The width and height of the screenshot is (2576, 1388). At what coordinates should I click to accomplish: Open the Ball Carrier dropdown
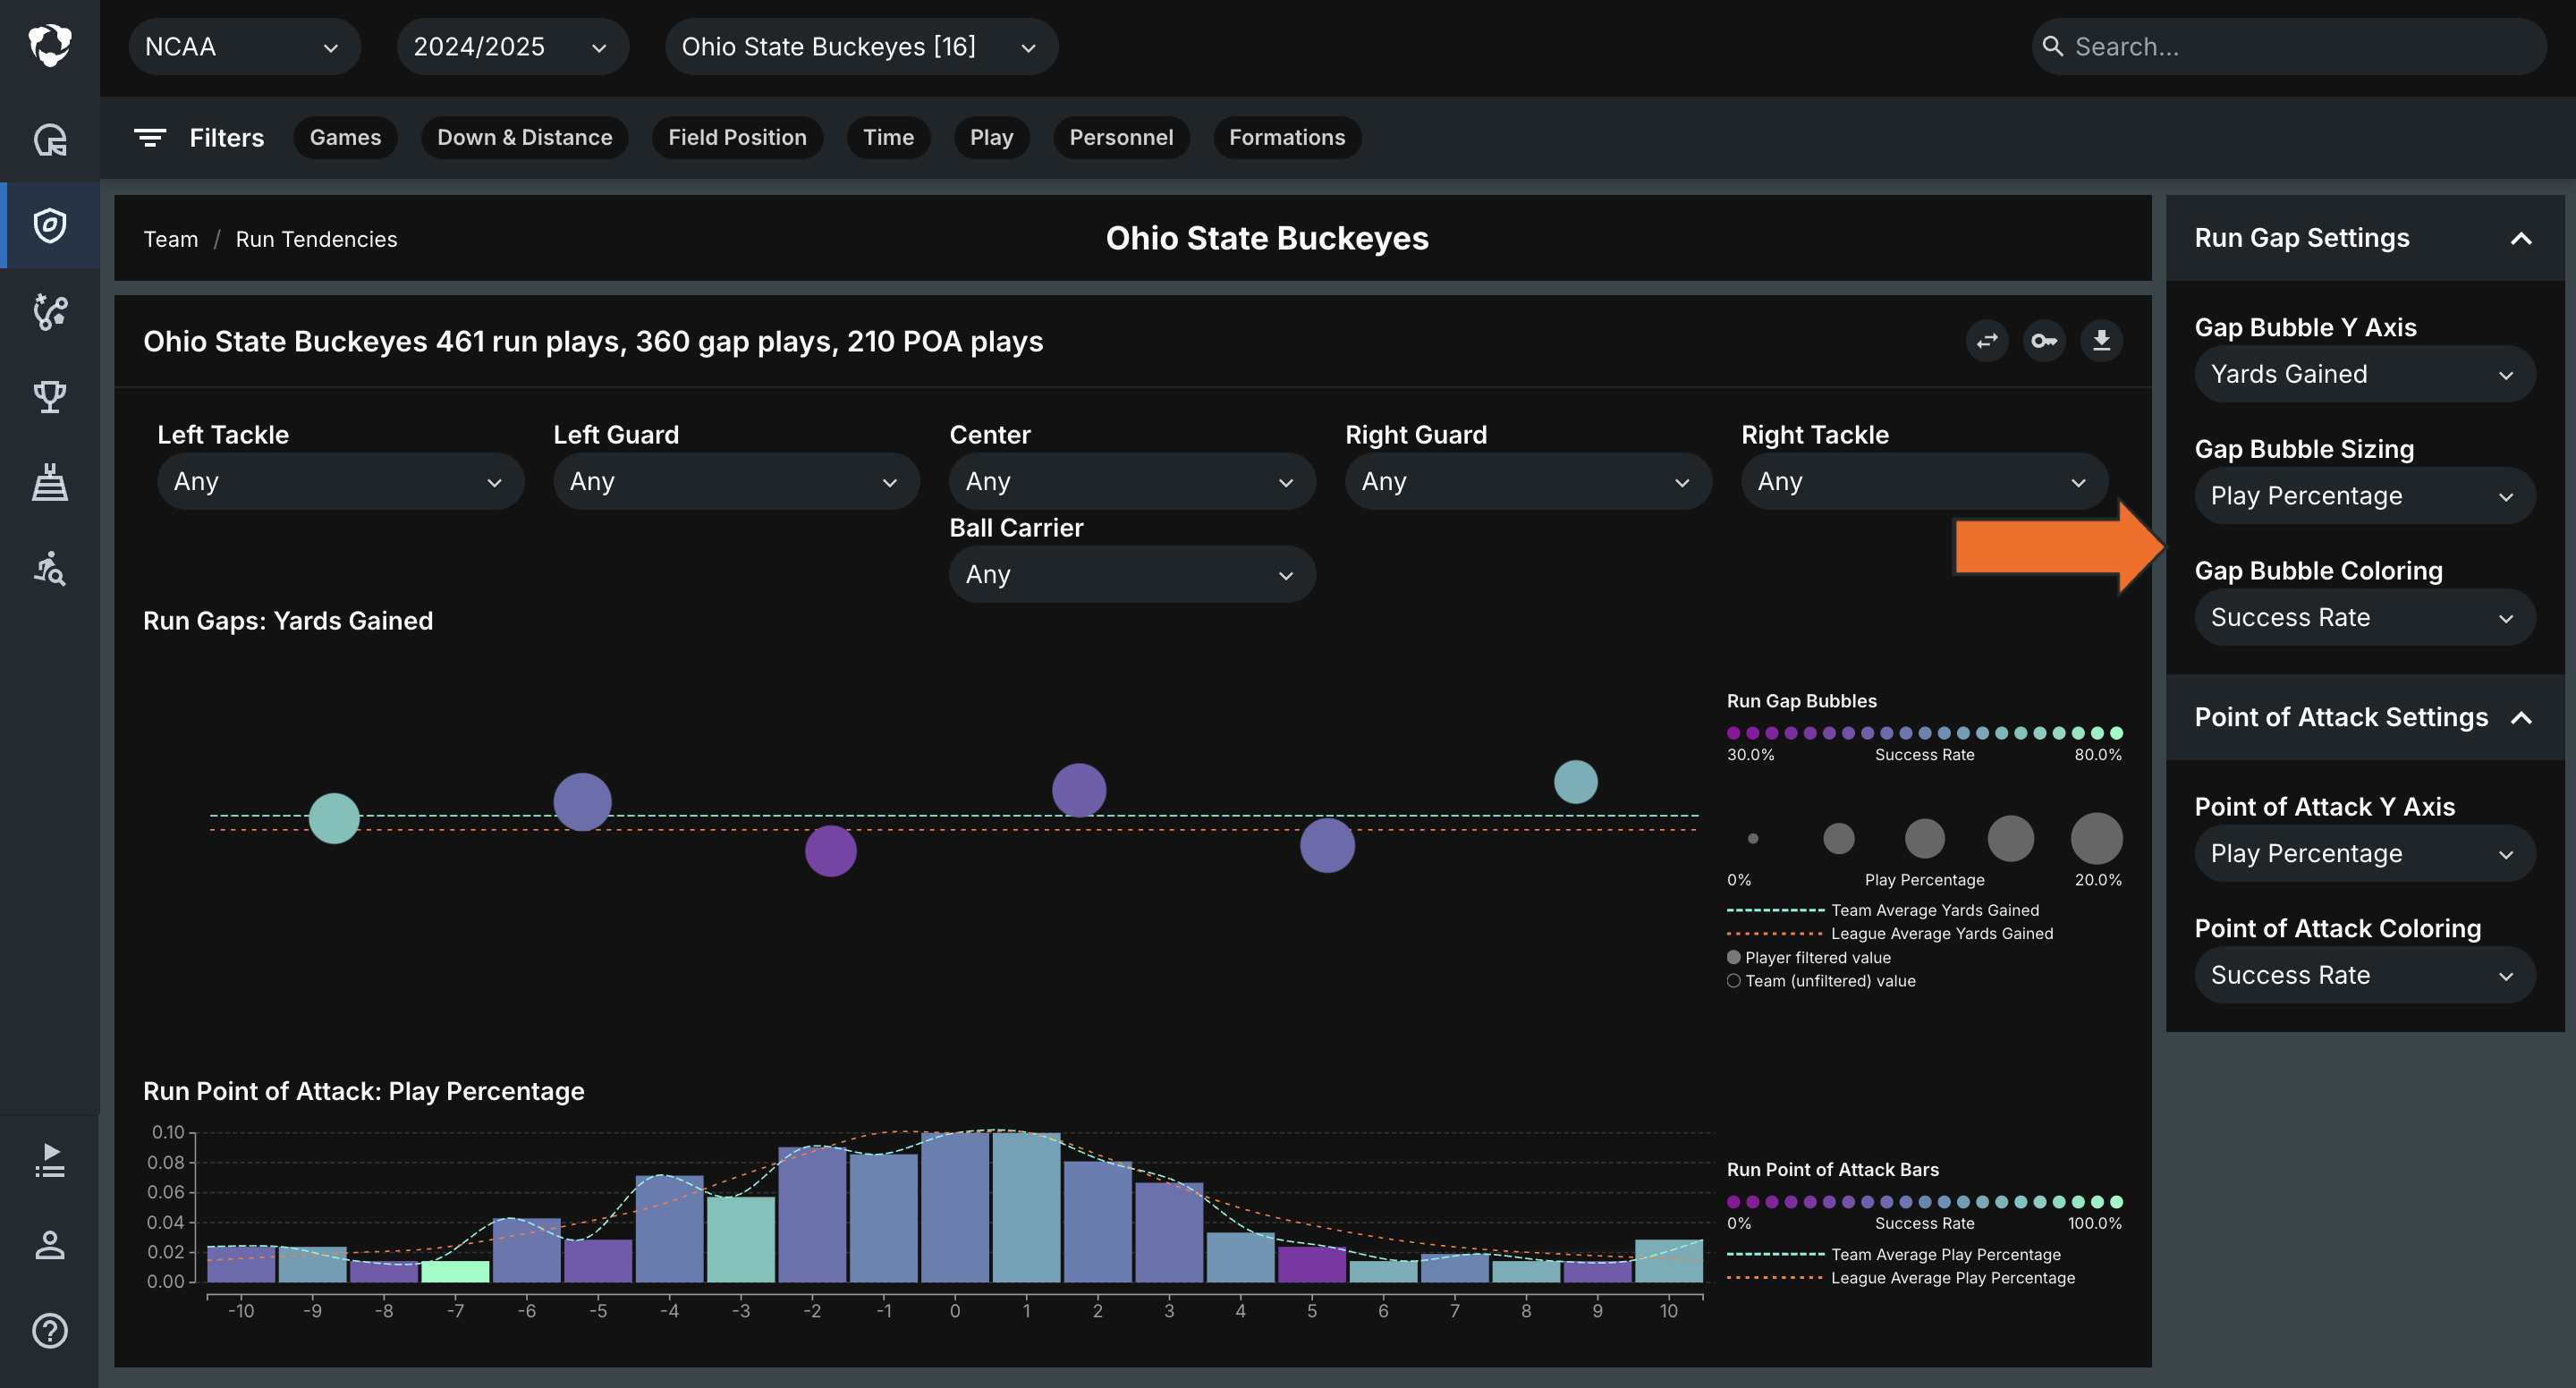pyautogui.click(x=1132, y=575)
